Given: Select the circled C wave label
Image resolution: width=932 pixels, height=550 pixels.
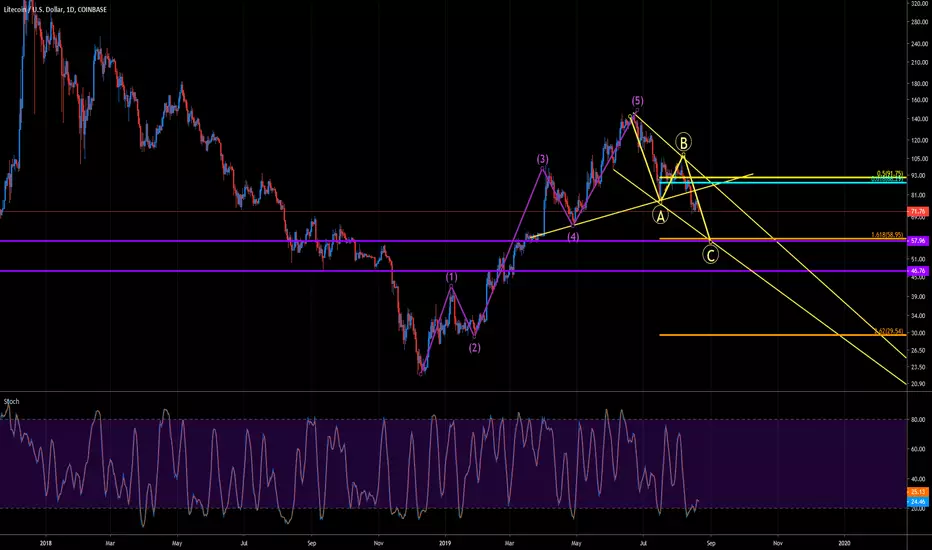Looking at the screenshot, I should click(710, 255).
